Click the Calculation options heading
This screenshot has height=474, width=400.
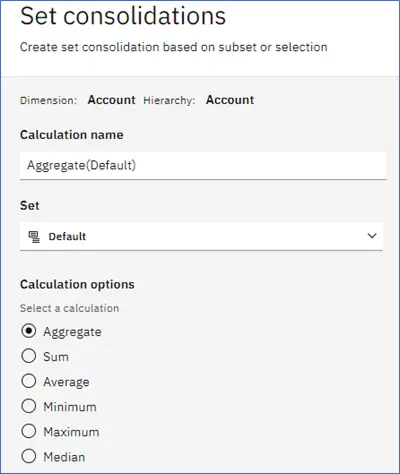77,285
